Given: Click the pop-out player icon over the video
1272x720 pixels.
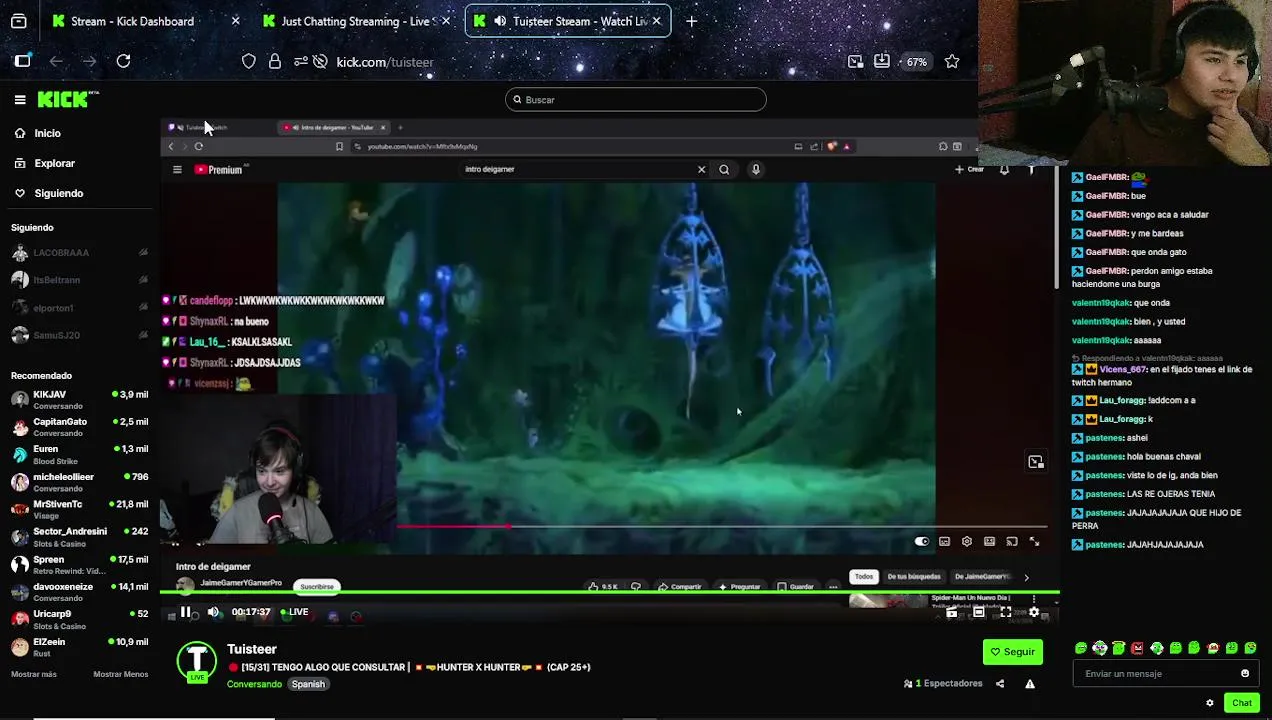Looking at the screenshot, I should point(1036,462).
